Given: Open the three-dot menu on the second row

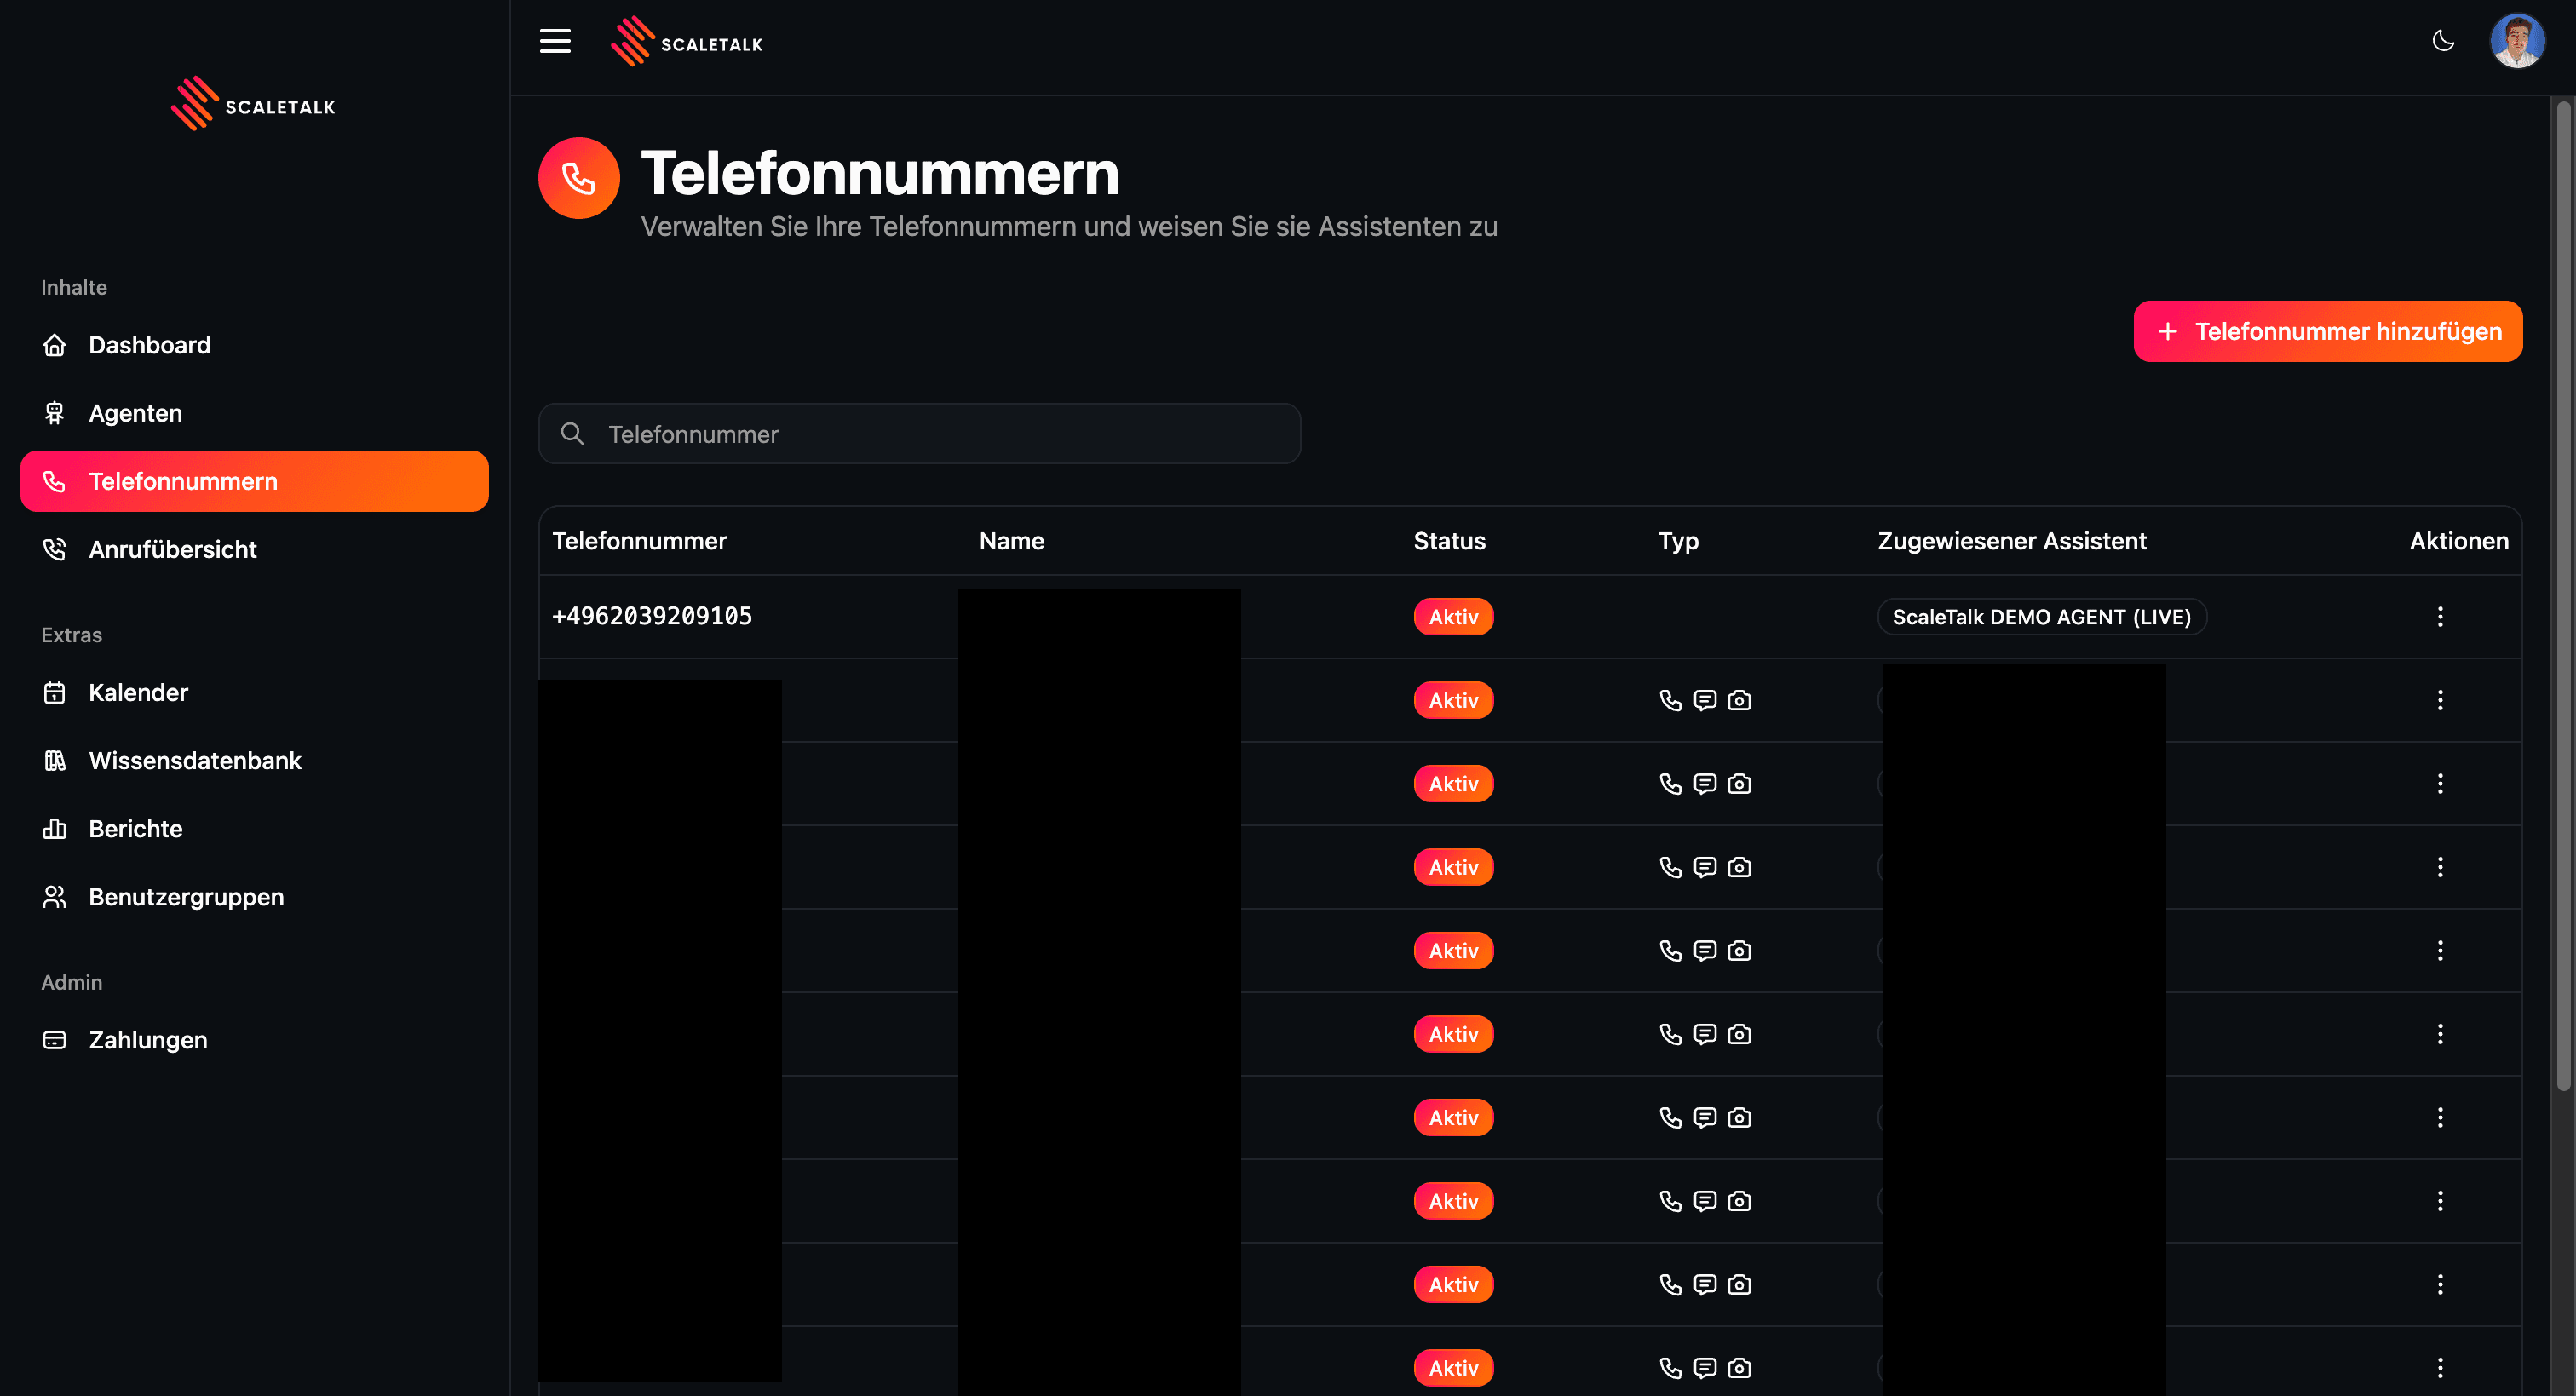Looking at the screenshot, I should point(2440,700).
